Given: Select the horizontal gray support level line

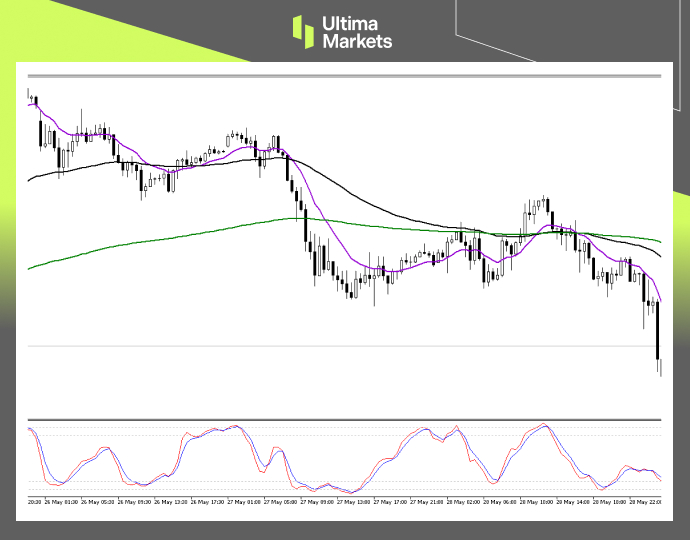Looking at the screenshot, I should (344, 346).
